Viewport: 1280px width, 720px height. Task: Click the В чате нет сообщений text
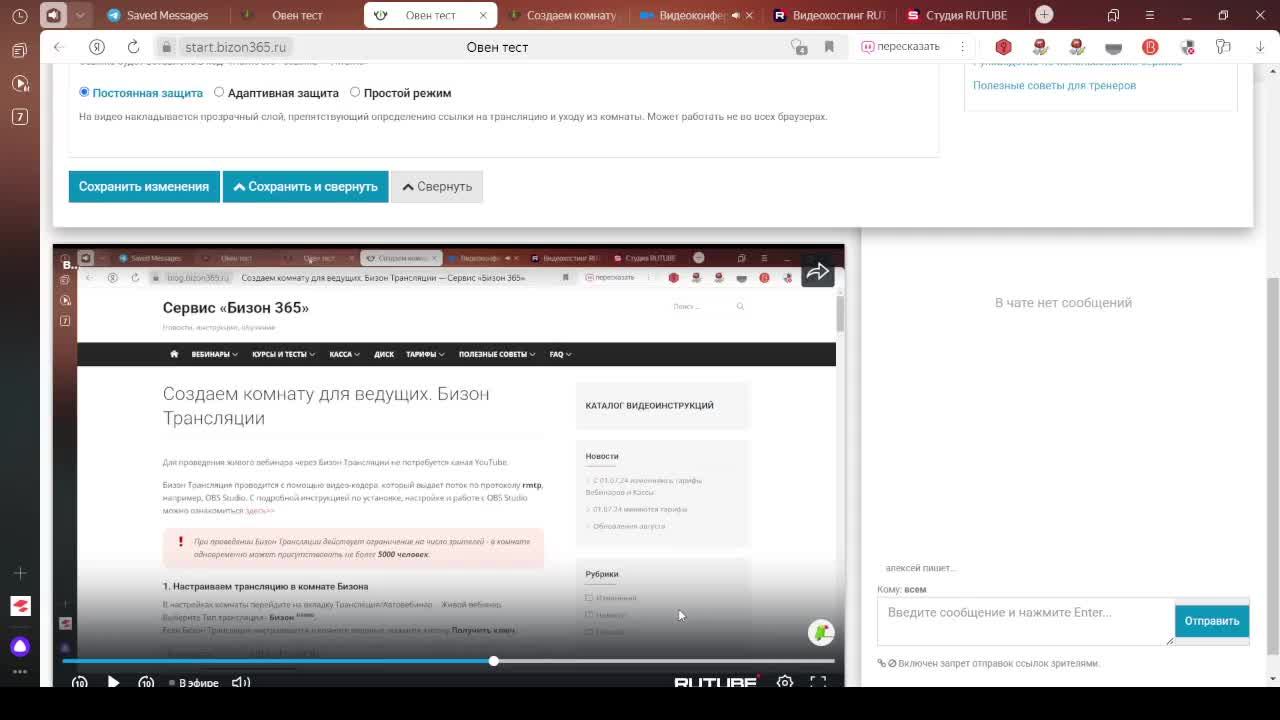point(1063,303)
